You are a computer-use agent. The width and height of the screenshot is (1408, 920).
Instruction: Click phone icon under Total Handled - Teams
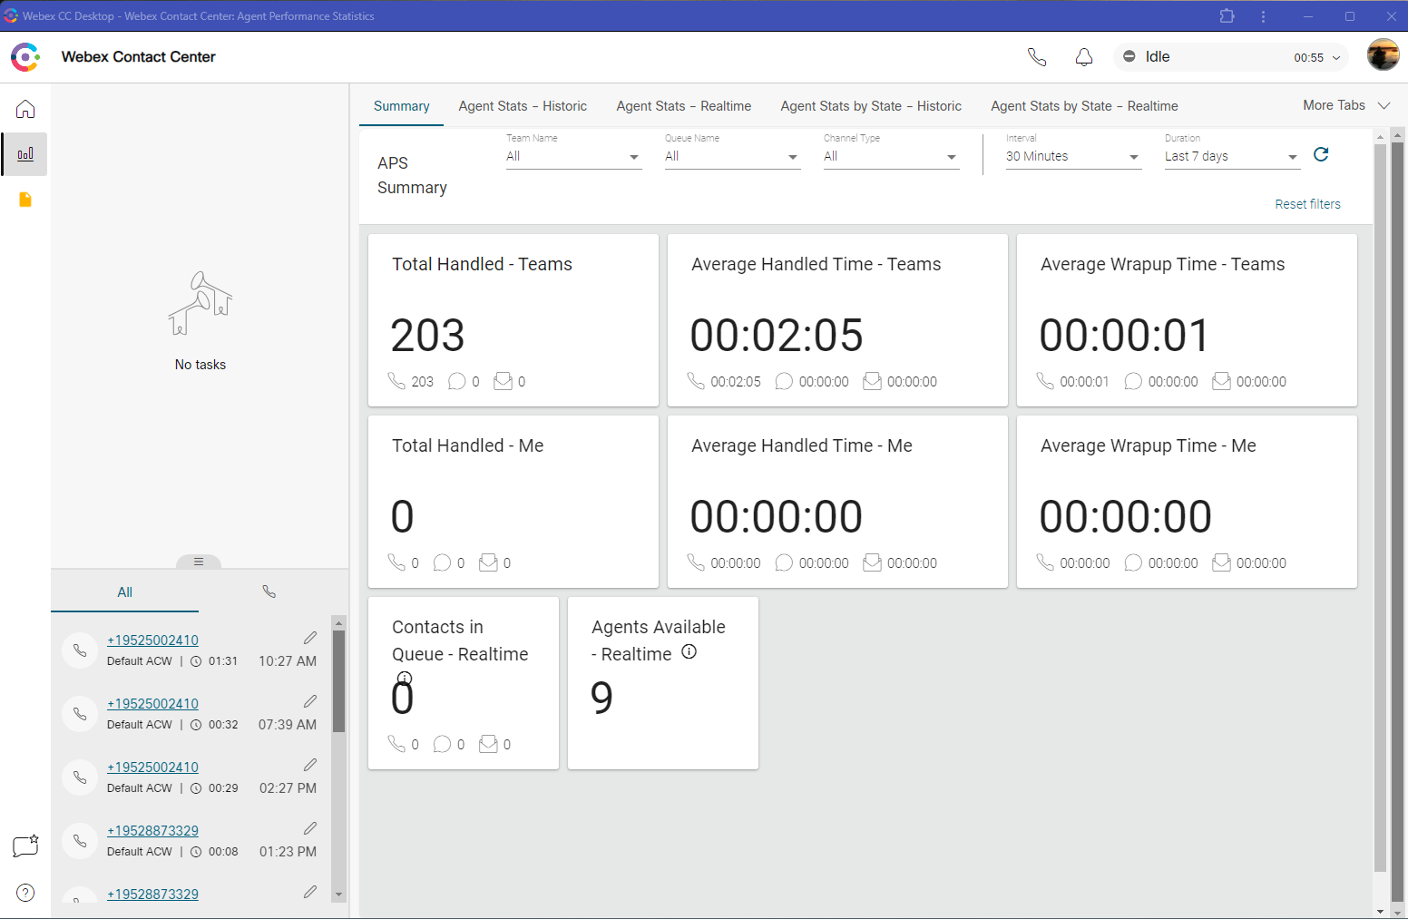(x=397, y=381)
